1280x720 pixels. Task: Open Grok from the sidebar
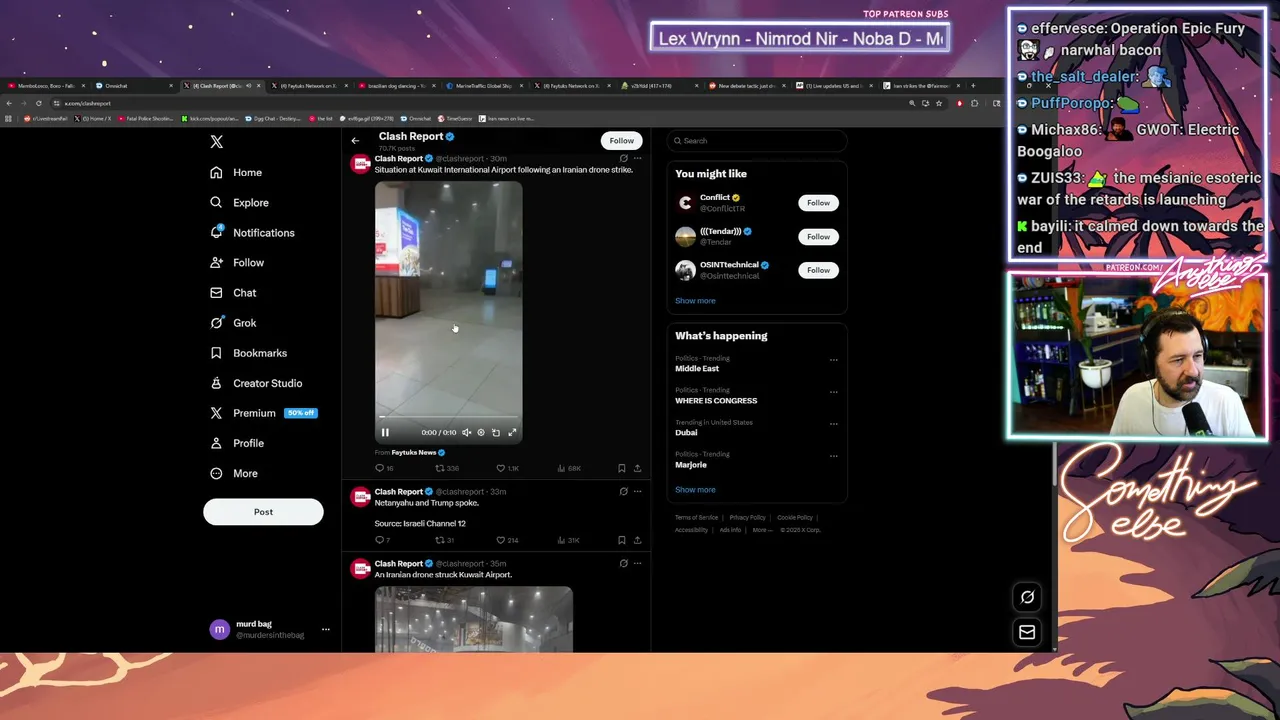pyautogui.click(x=233, y=322)
